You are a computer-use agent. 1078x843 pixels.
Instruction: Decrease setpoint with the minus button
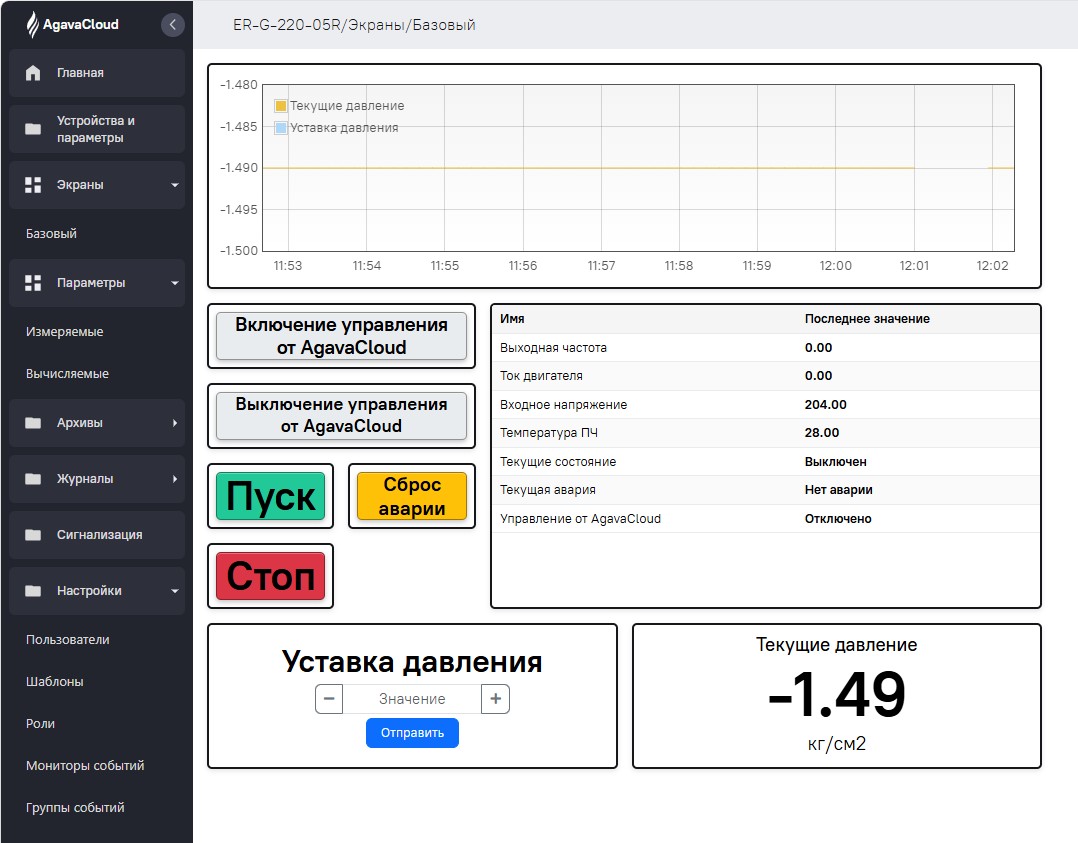329,699
